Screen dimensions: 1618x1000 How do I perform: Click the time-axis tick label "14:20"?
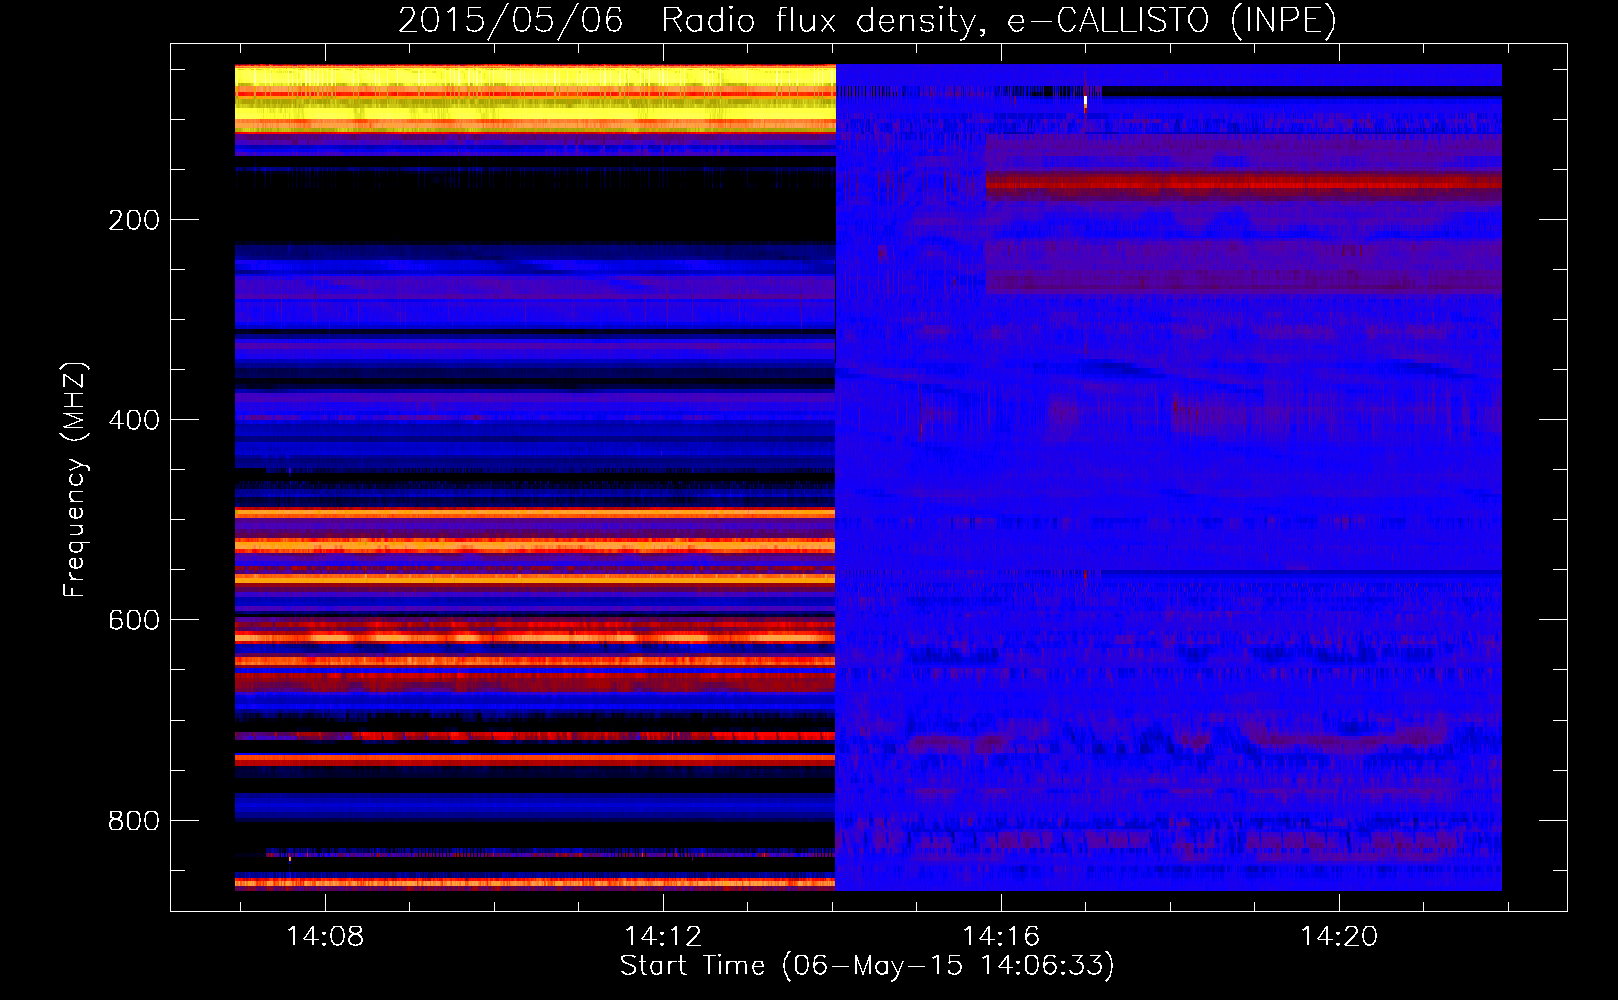1339,936
